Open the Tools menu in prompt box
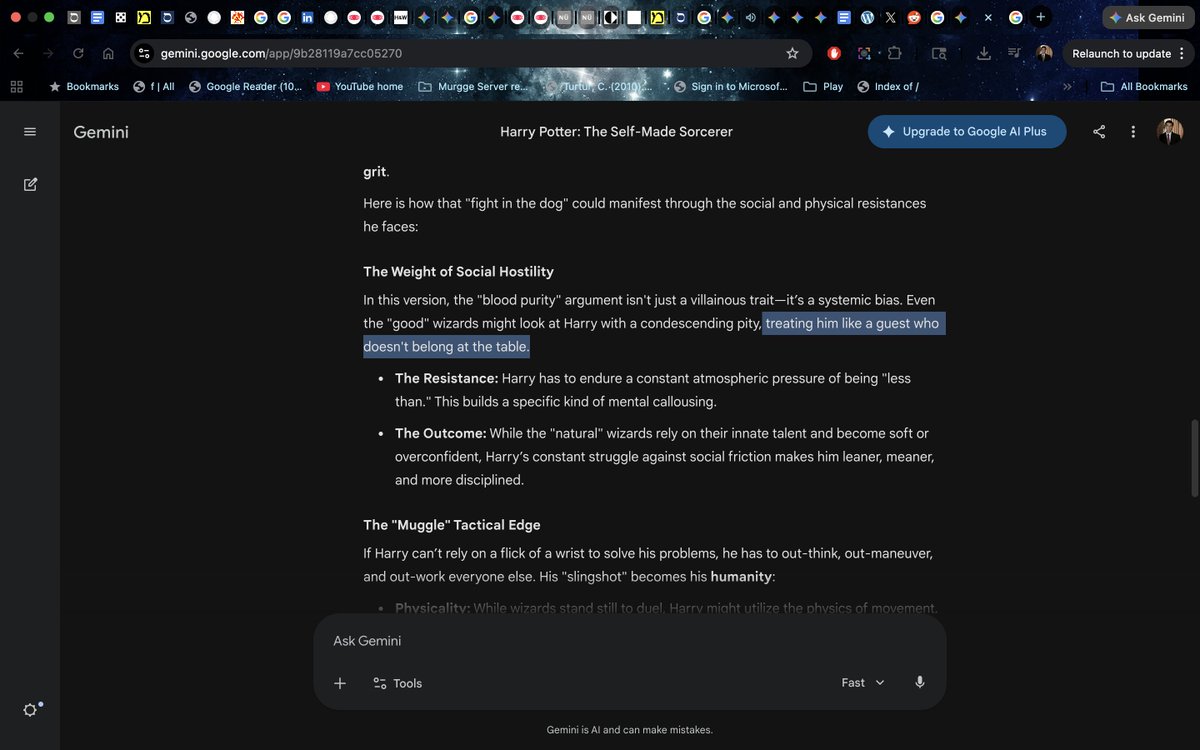1200x750 pixels. pos(397,683)
